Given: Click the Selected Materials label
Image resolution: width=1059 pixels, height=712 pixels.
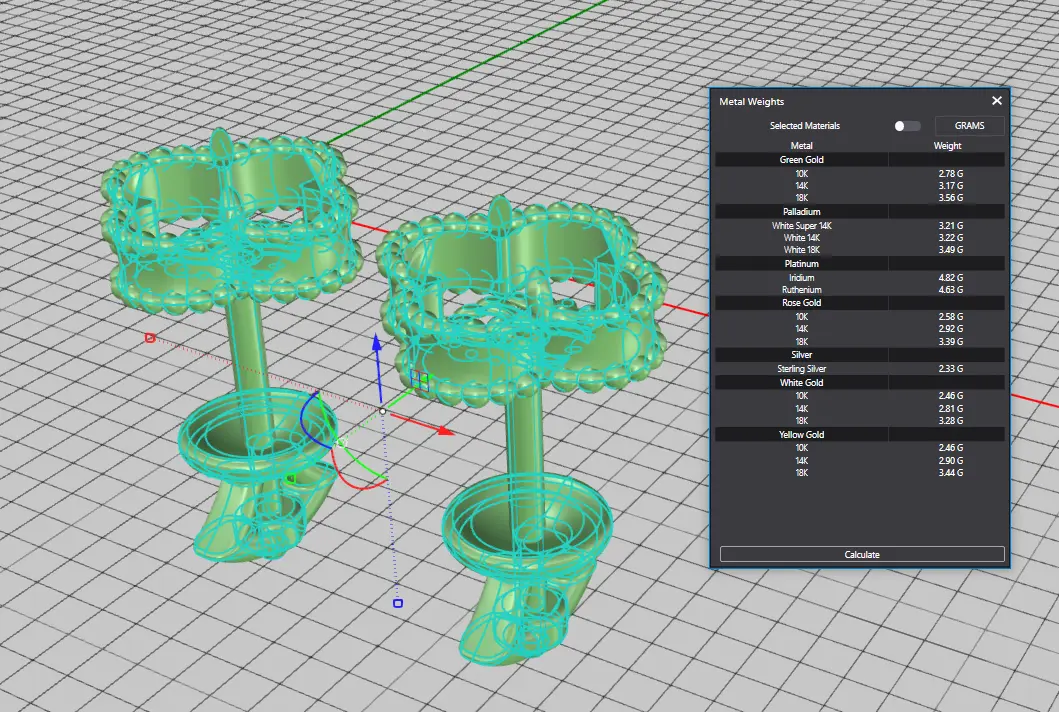Looking at the screenshot, I should [x=804, y=126].
